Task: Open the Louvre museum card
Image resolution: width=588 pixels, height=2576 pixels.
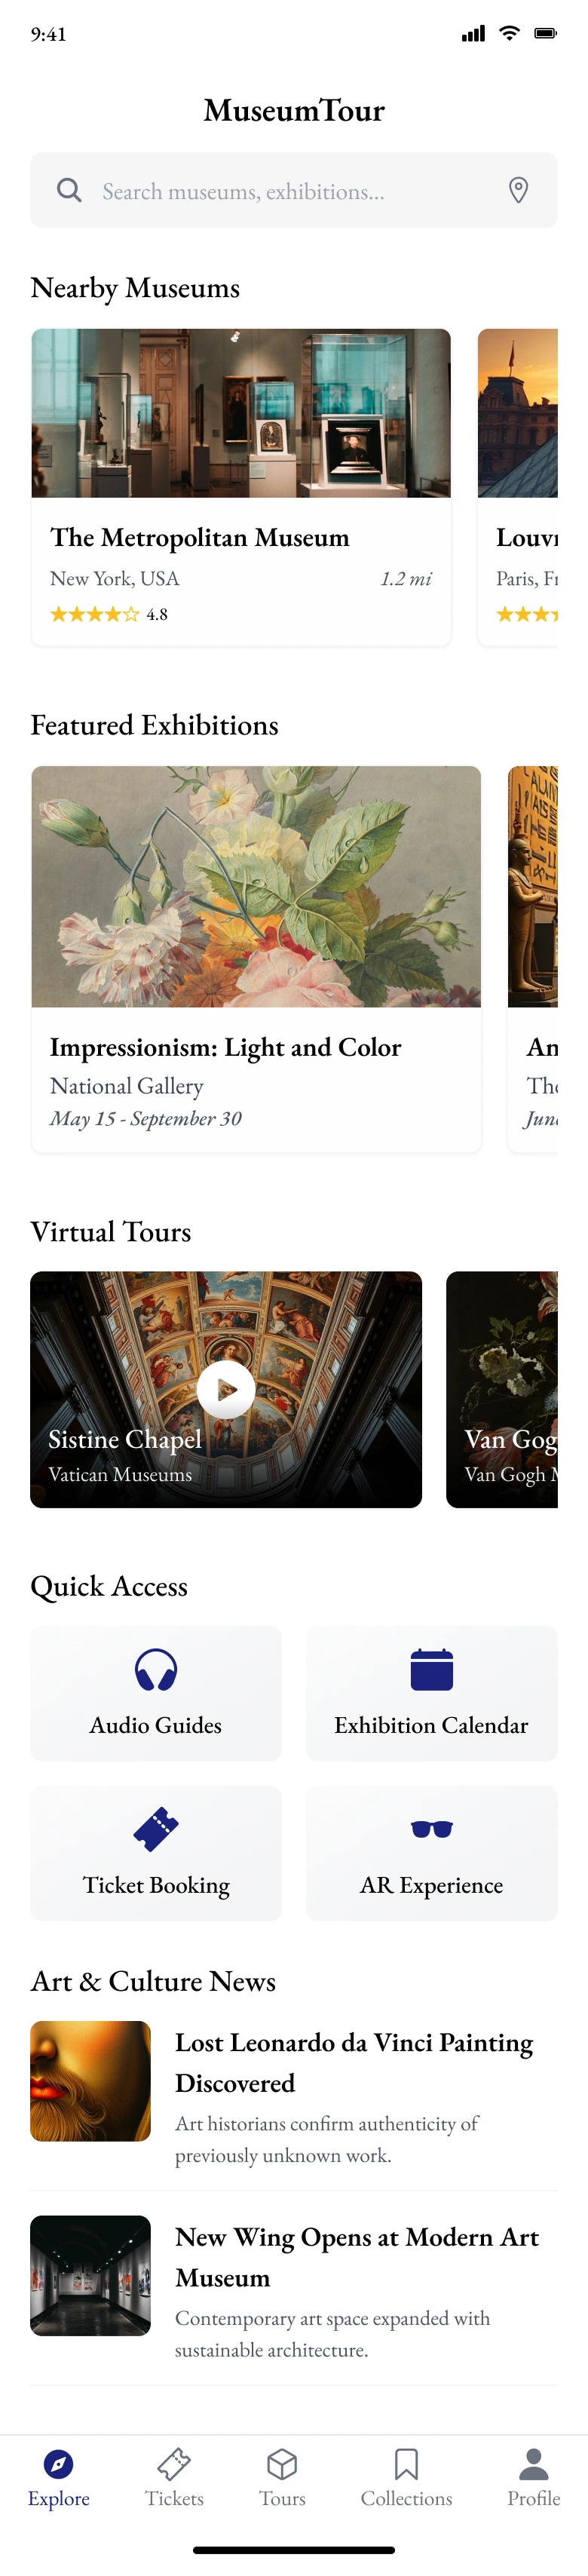Action: 518,487
